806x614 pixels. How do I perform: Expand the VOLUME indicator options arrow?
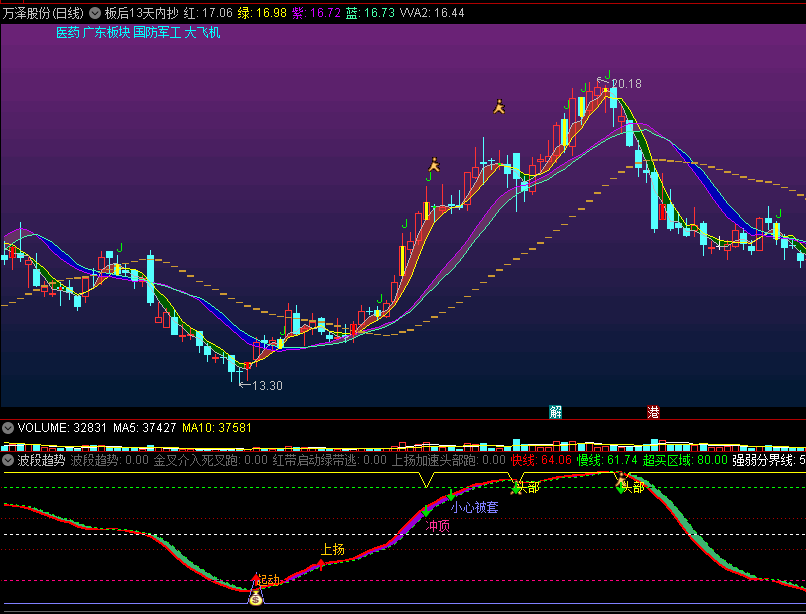[x=8, y=428]
